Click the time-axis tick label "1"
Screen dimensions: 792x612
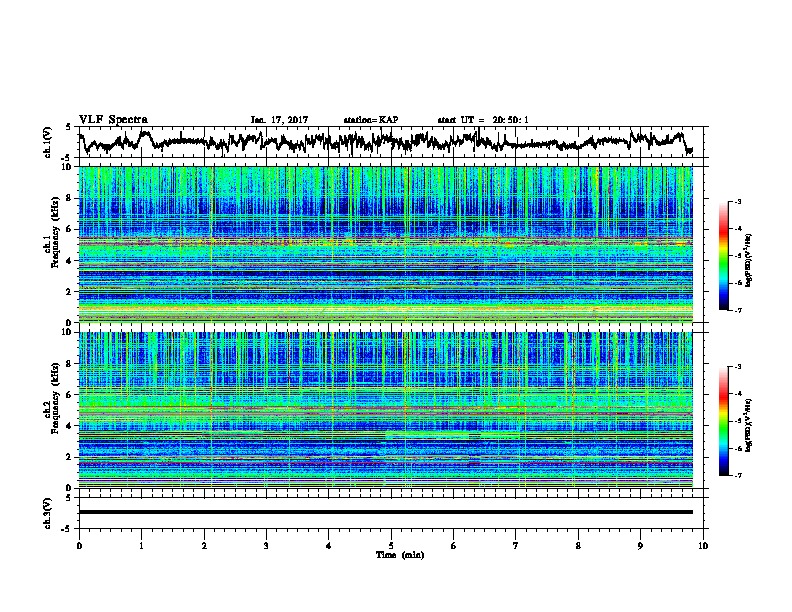pyautogui.click(x=141, y=546)
